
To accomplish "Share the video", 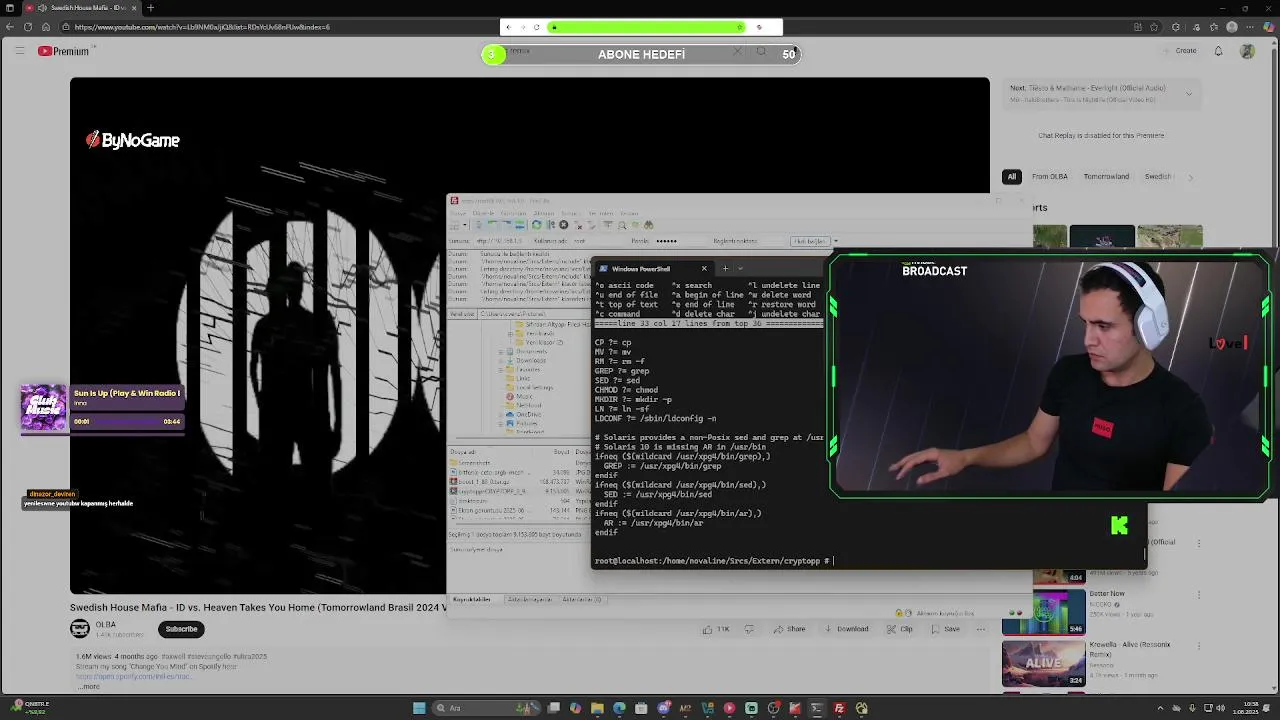I will pos(789,629).
